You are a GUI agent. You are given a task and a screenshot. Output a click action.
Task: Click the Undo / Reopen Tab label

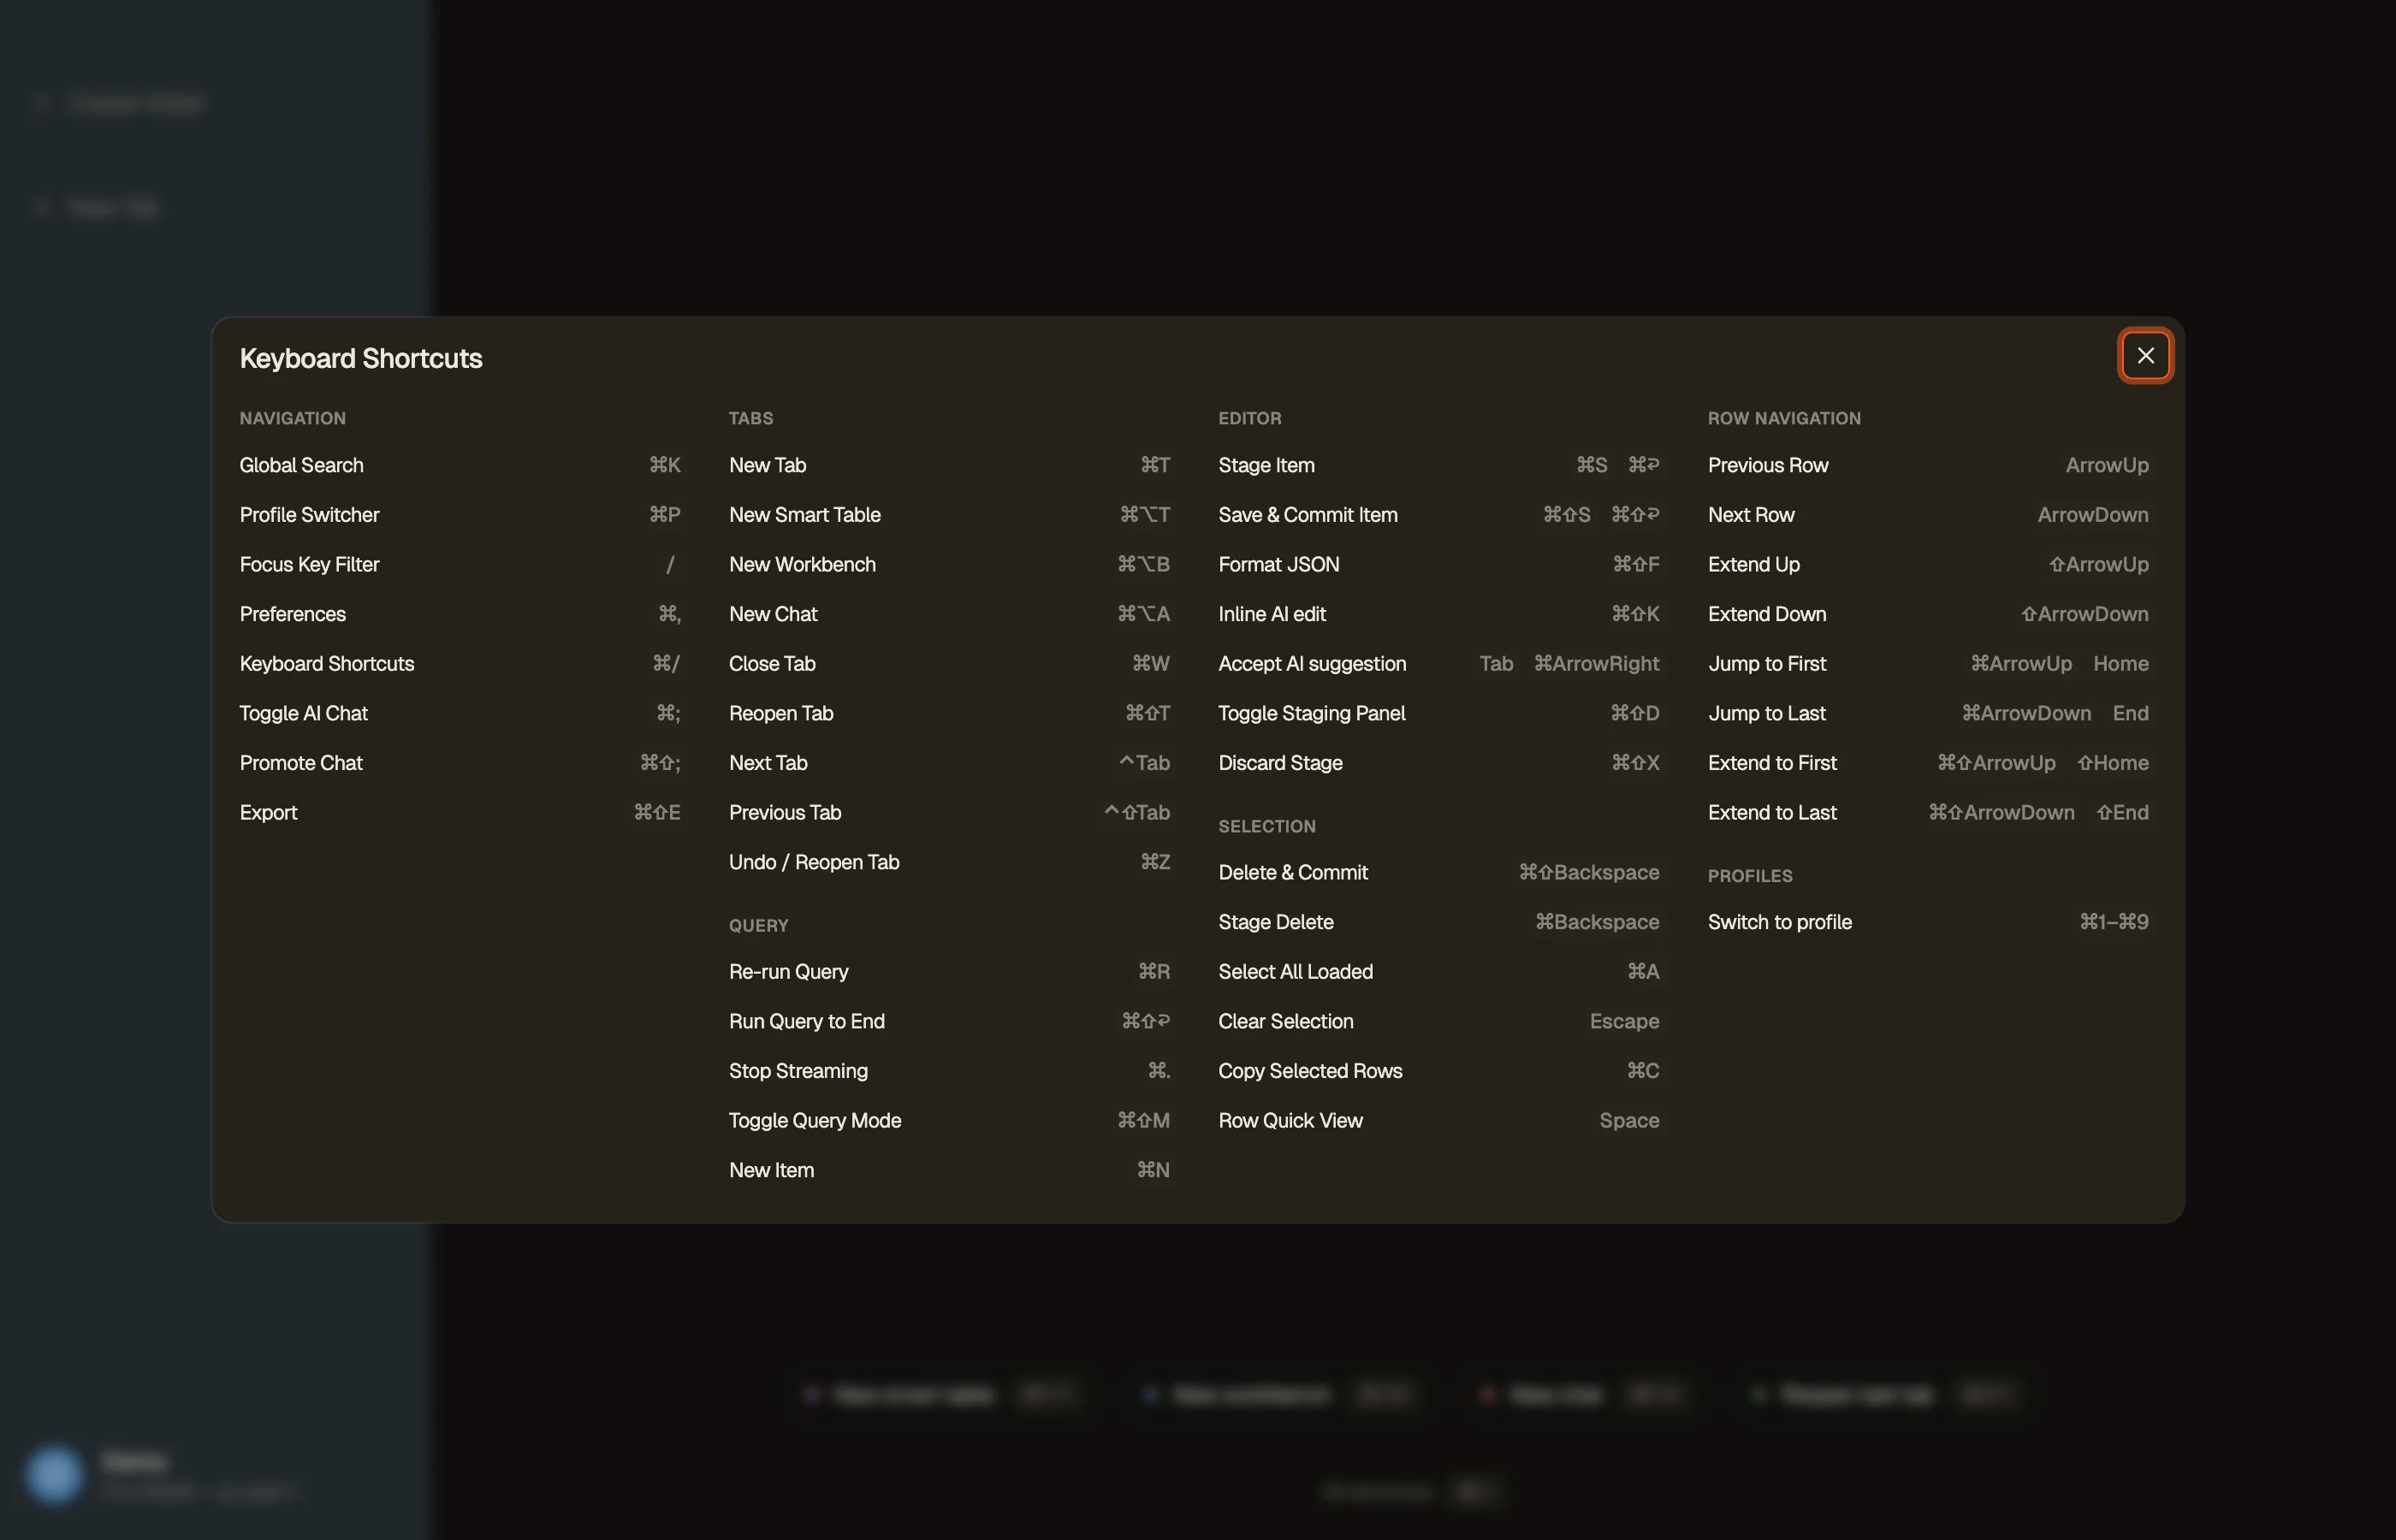pos(814,862)
